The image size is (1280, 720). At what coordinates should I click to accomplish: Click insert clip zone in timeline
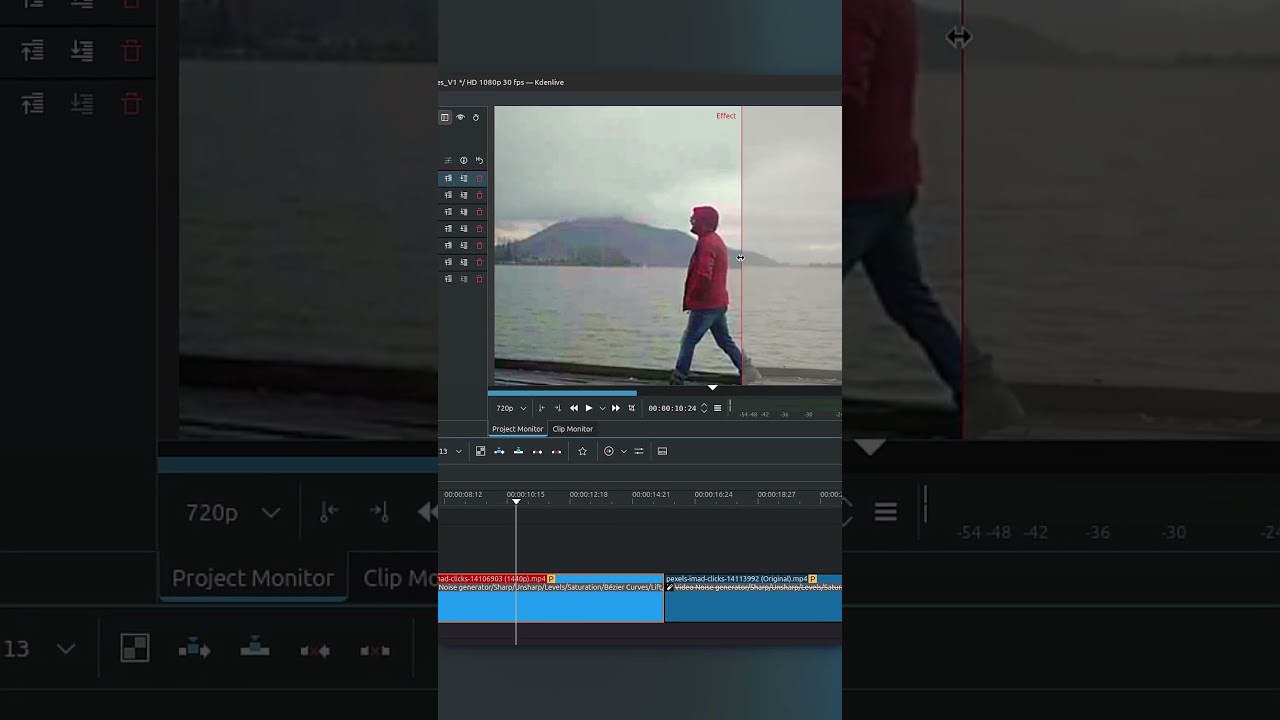tap(499, 451)
